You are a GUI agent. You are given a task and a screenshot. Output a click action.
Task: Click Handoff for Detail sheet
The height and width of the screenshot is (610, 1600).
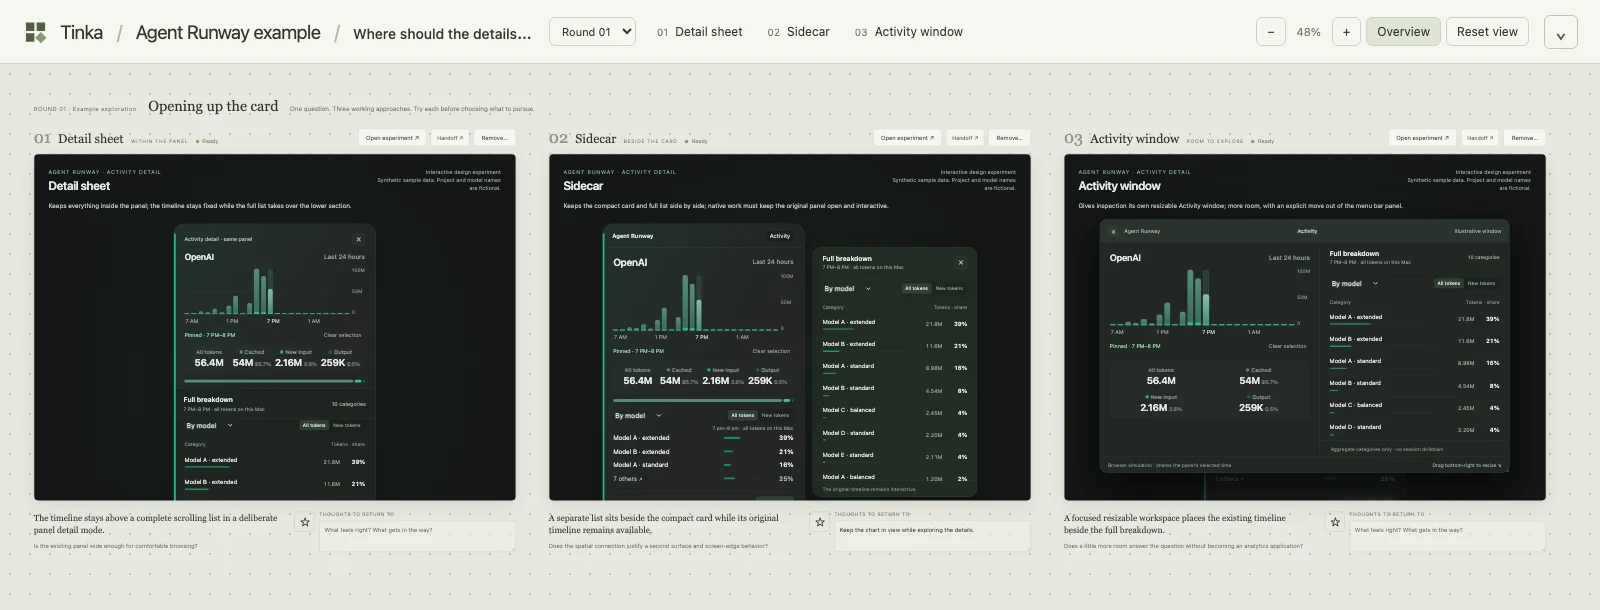(450, 138)
